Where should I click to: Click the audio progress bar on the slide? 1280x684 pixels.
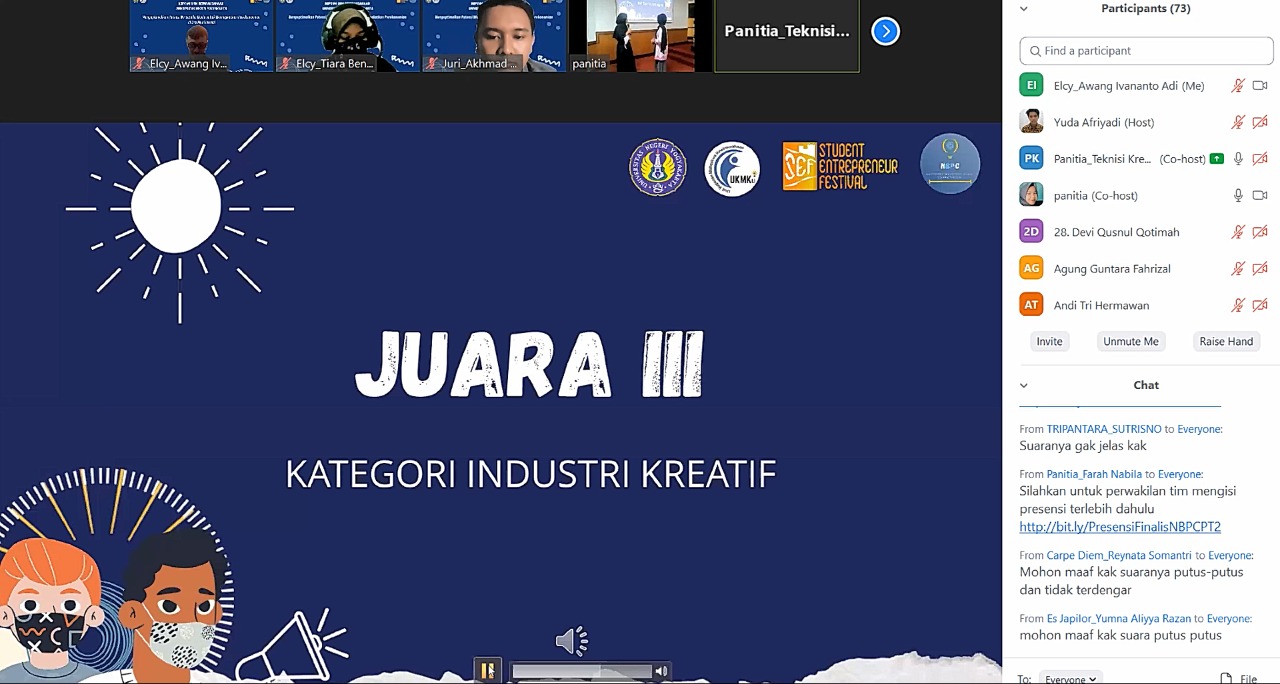581,671
